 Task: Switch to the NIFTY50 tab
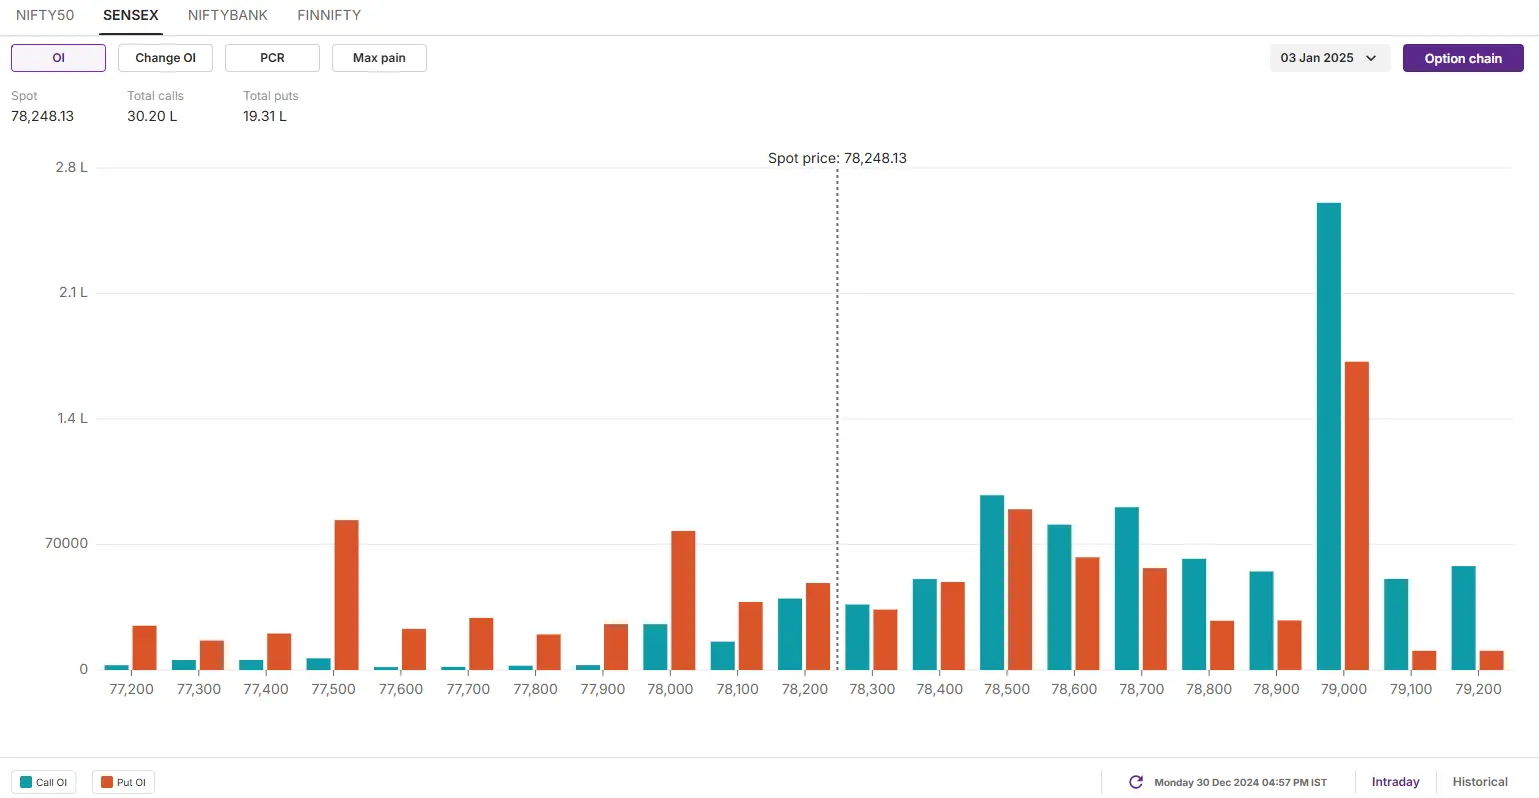pos(45,15)
